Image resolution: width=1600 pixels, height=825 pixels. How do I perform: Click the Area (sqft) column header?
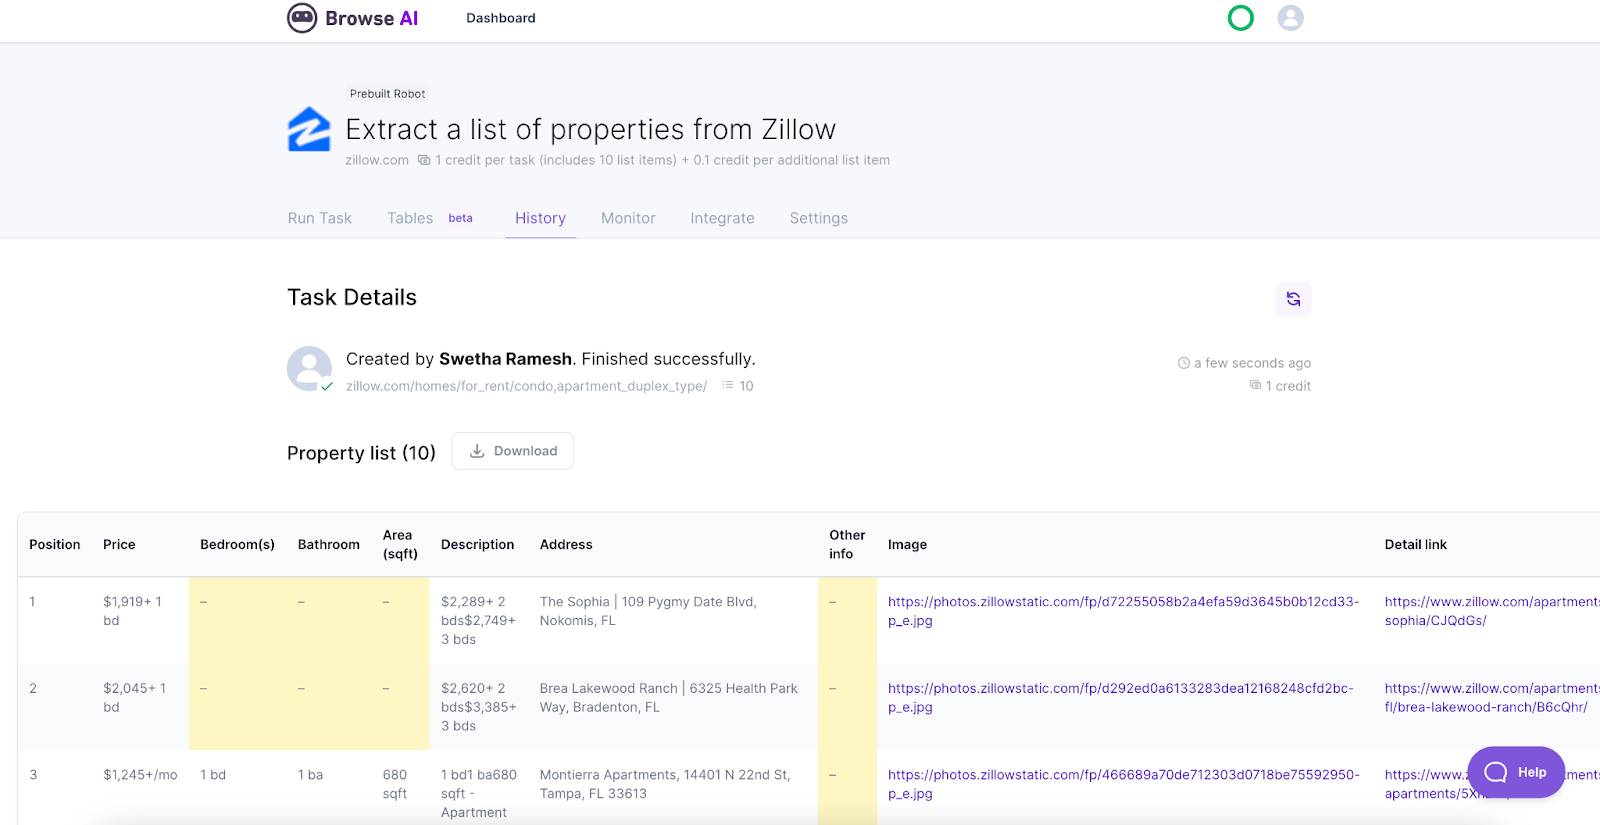click(400, 544)
